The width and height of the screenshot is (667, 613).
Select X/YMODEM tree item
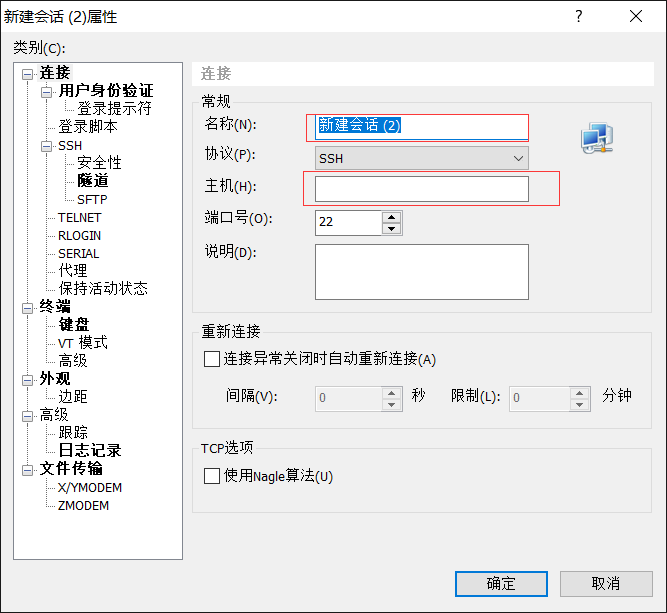(x=90, y=488)
